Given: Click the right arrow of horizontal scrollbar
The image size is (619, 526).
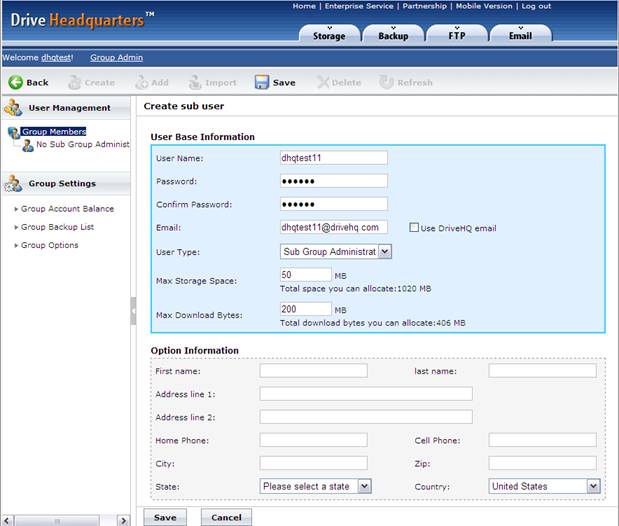Looking at the screenshot, I should pyautogui.click(x=123, y=520).
